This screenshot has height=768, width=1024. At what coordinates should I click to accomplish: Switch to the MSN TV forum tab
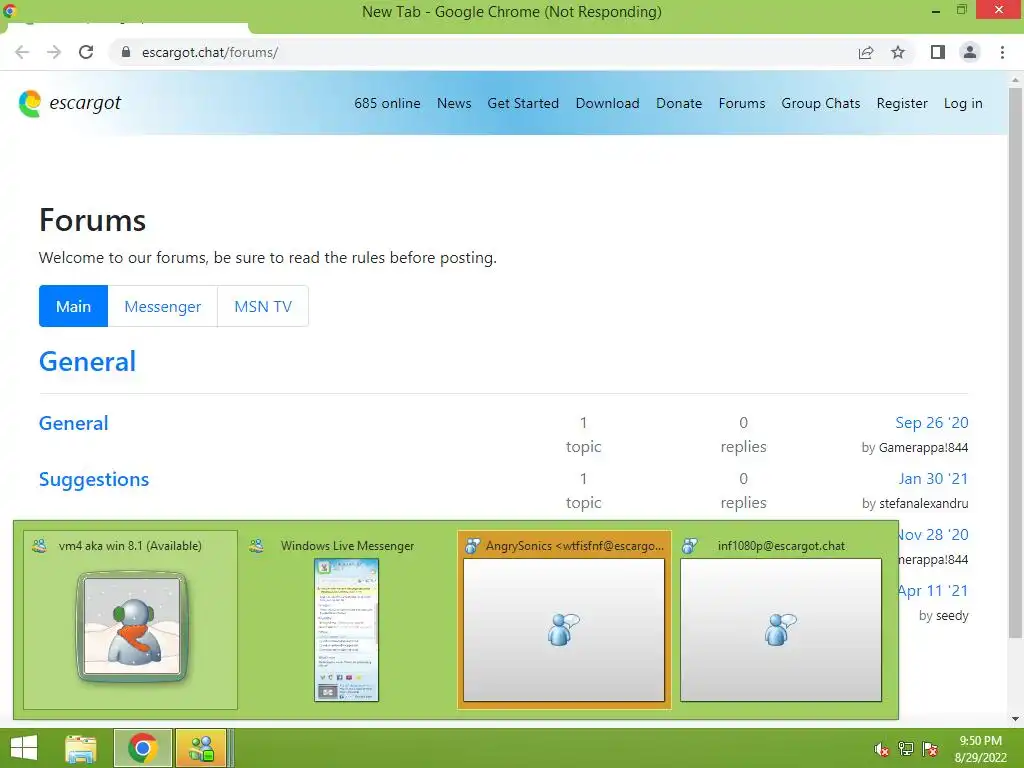click(x=263, y=306)
